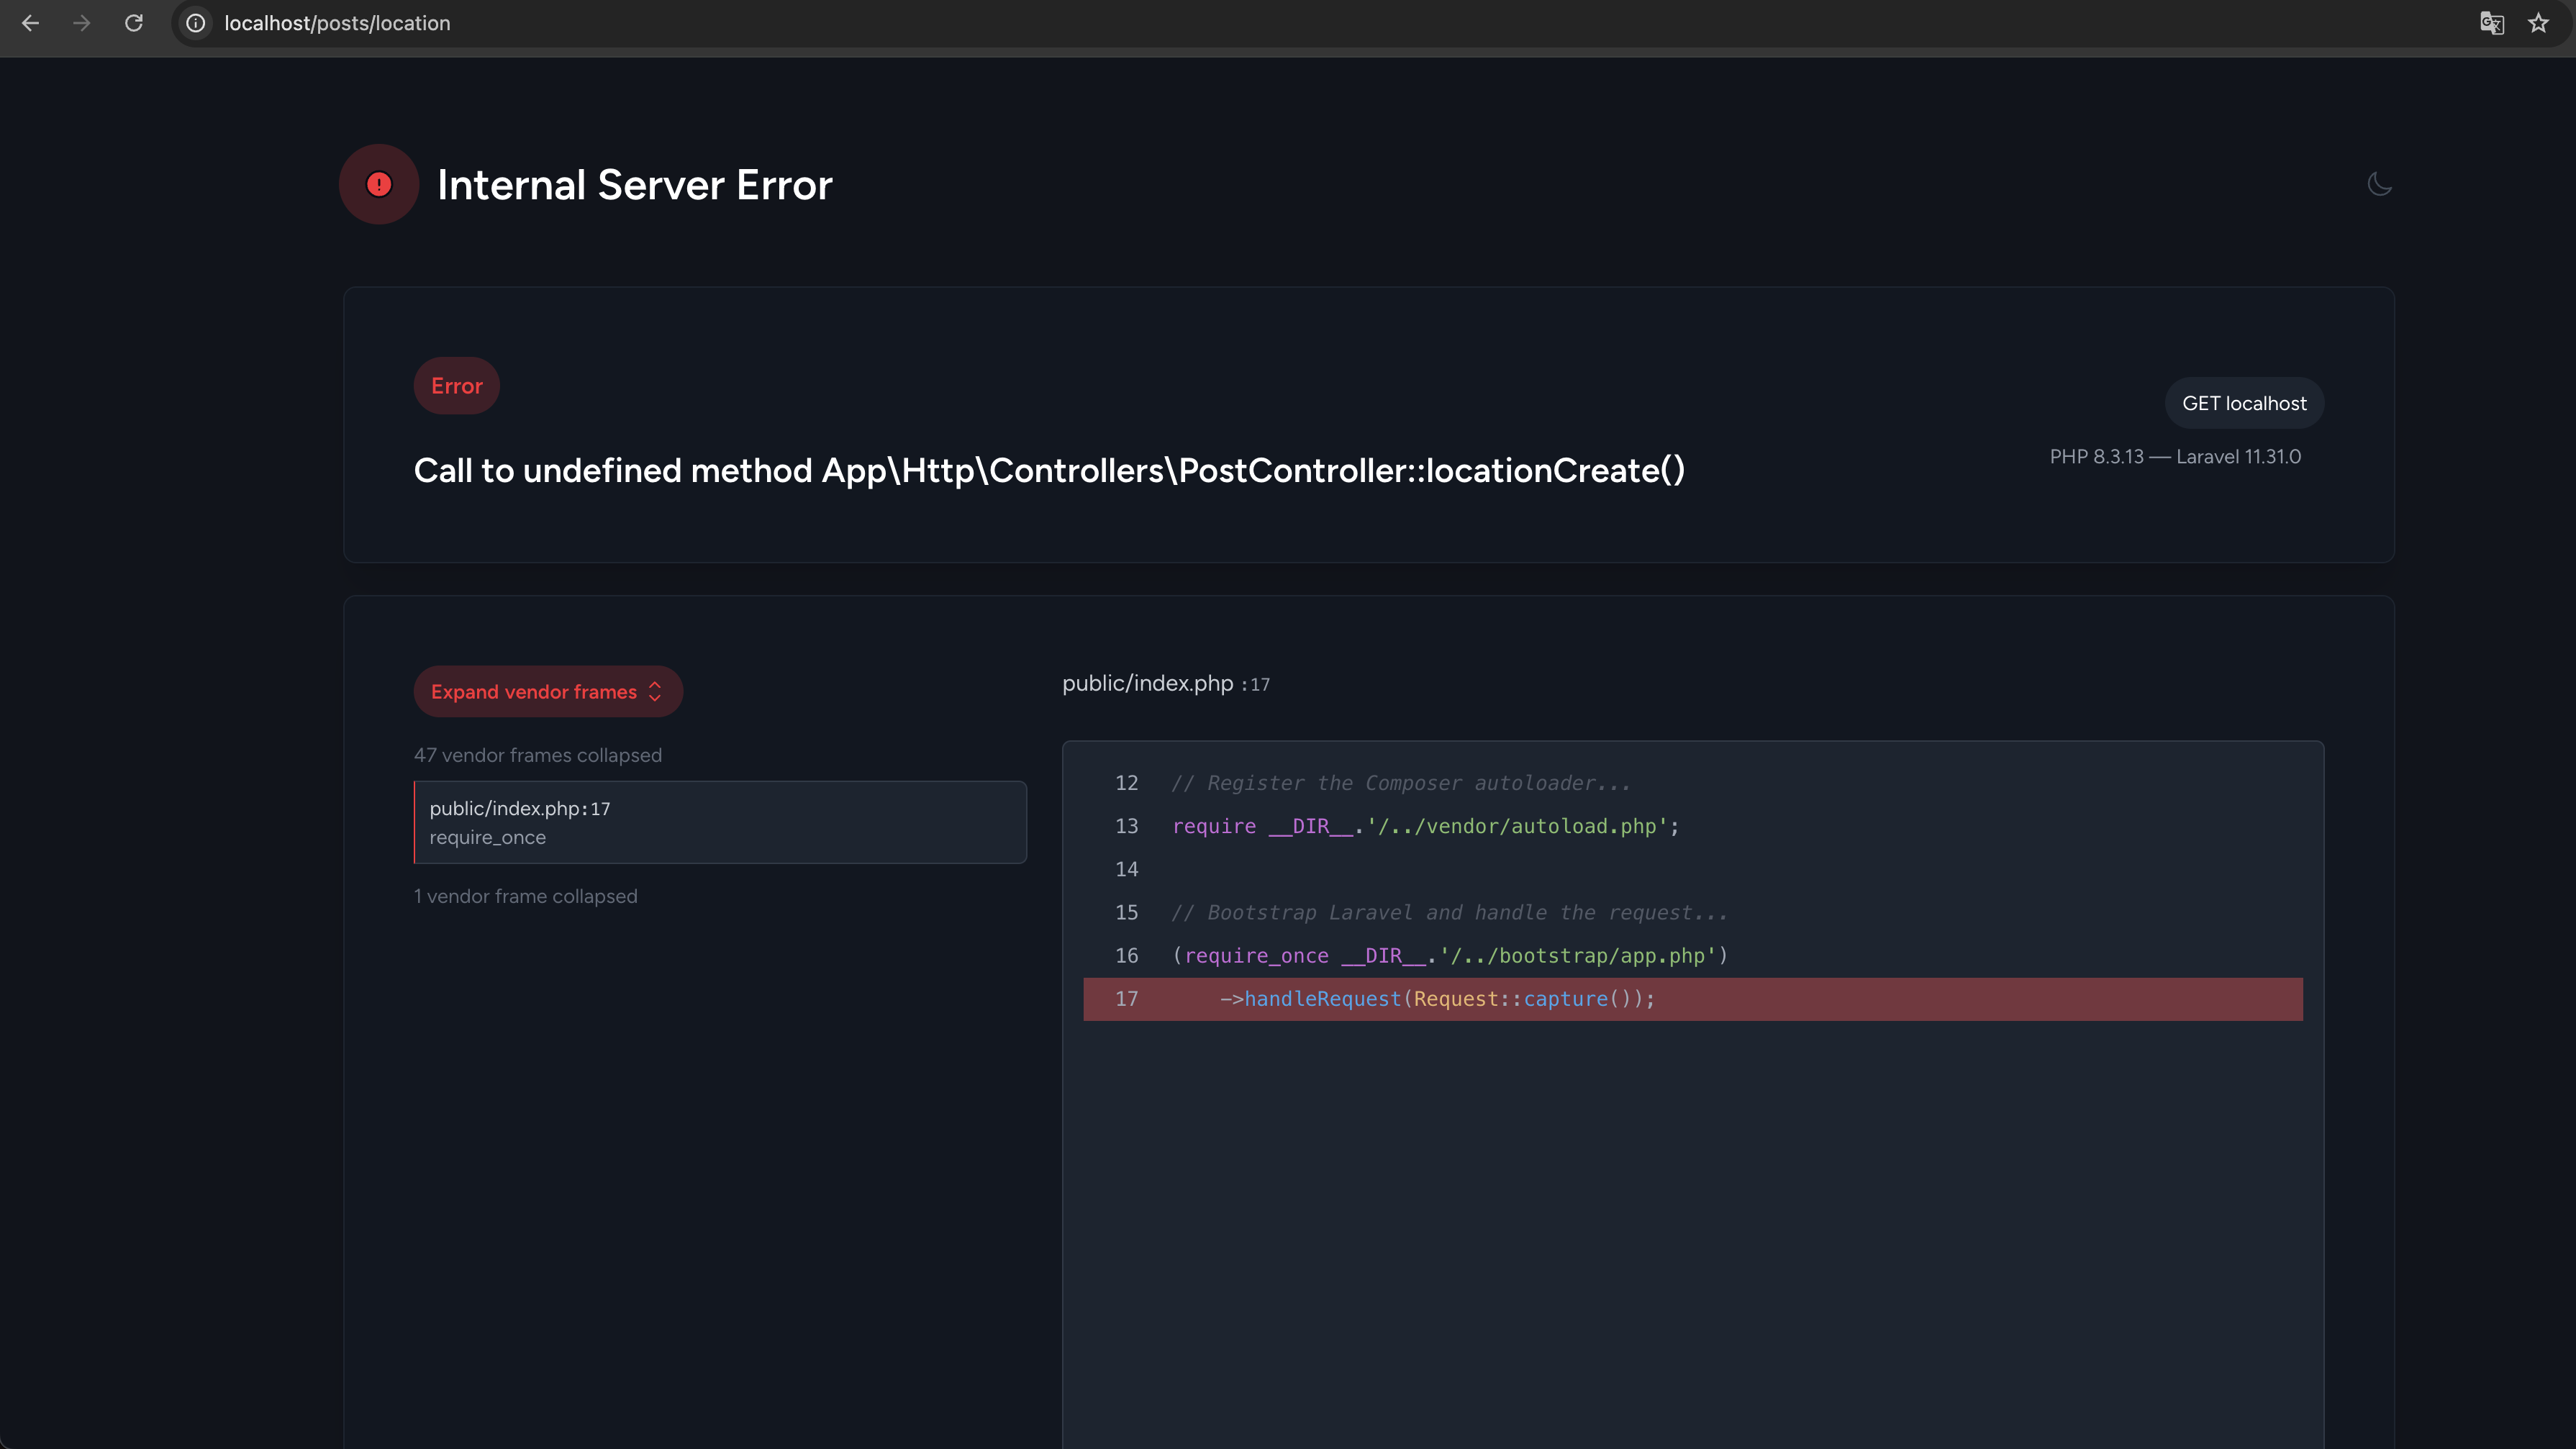
Task: Select the public/index.php:17 stack frame
Action: (x=720, y=822)
